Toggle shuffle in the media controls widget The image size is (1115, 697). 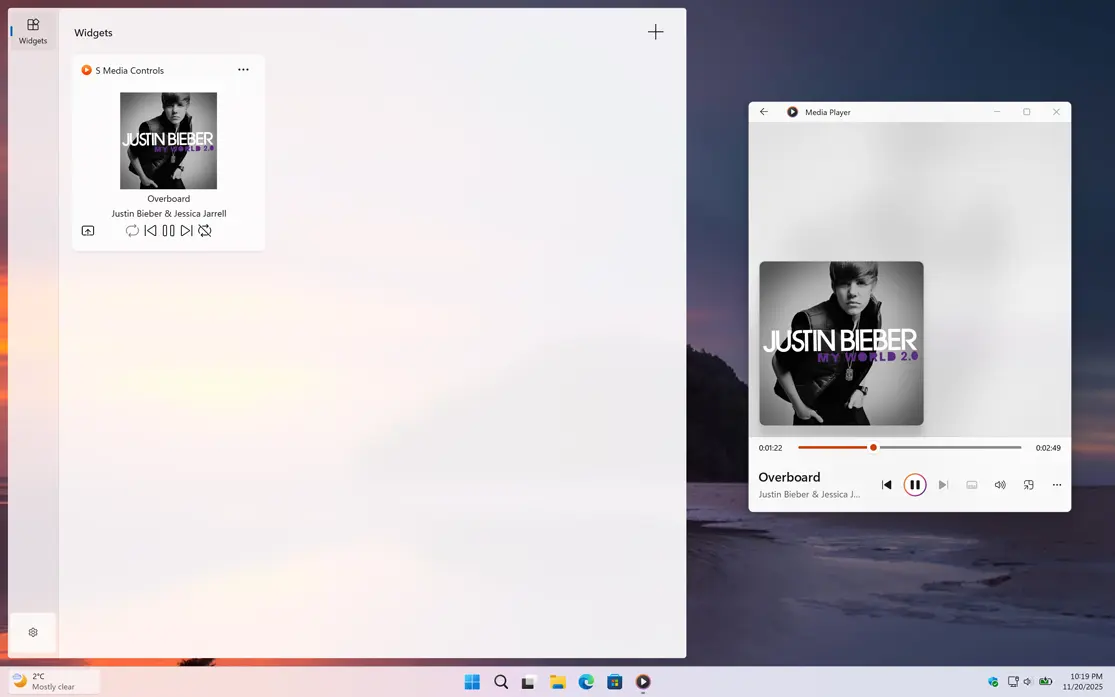click(205, 231)
